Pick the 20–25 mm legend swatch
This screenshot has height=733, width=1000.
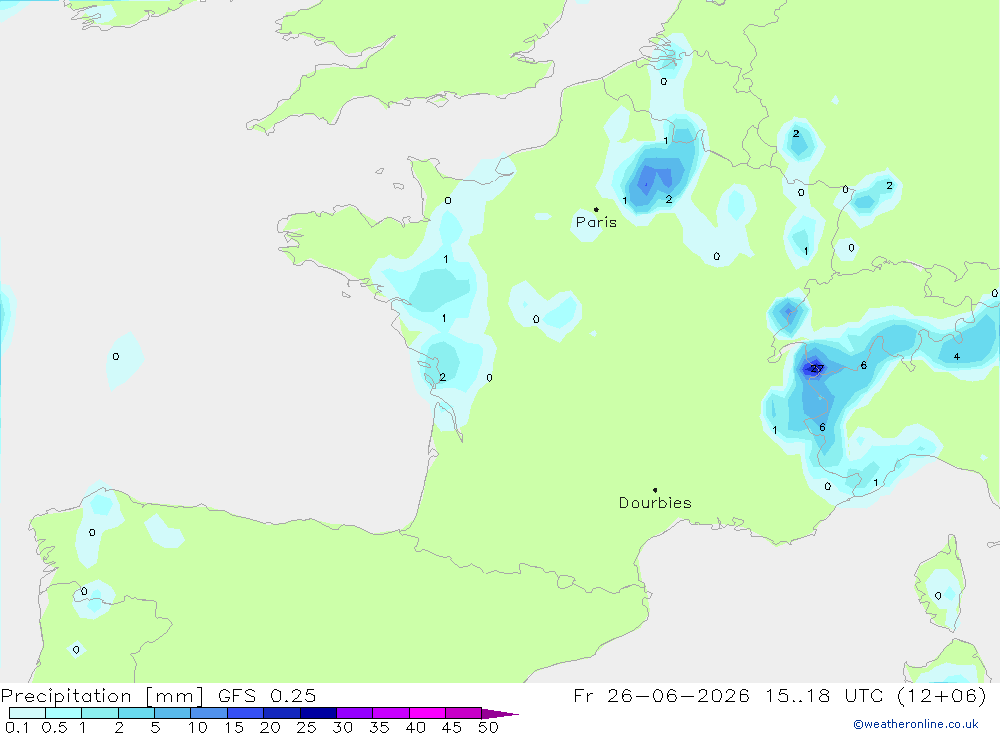(282, 713)
